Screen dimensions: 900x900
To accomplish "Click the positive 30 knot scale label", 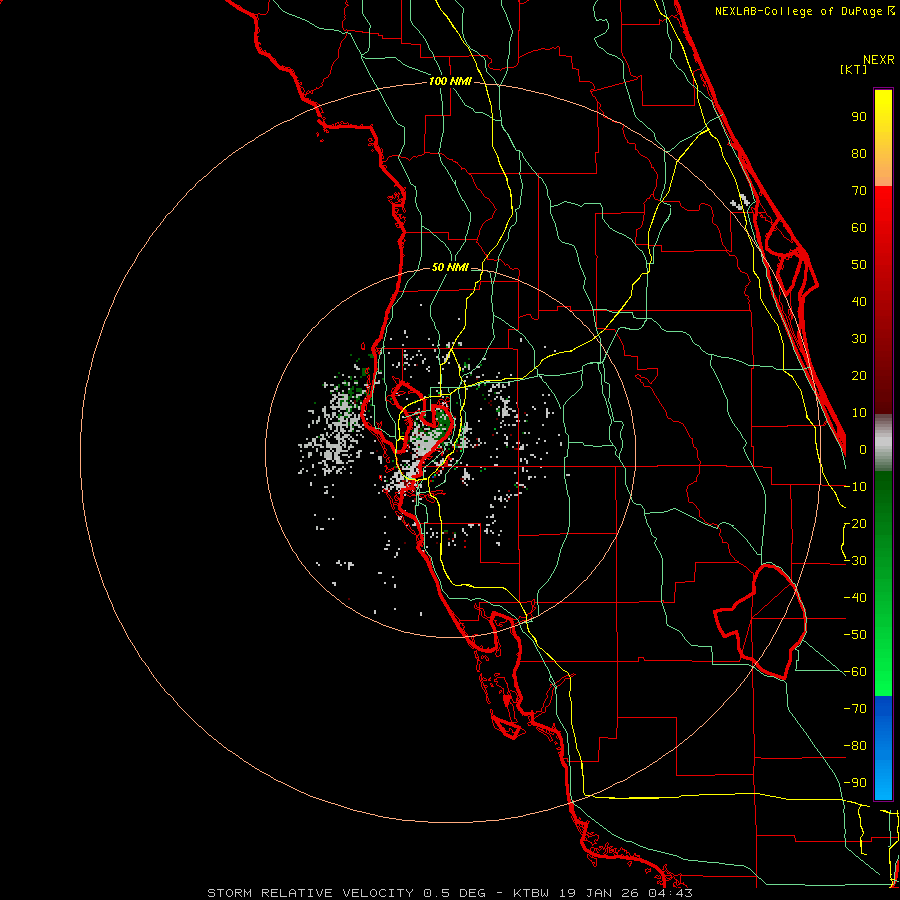I will (859, 339).
